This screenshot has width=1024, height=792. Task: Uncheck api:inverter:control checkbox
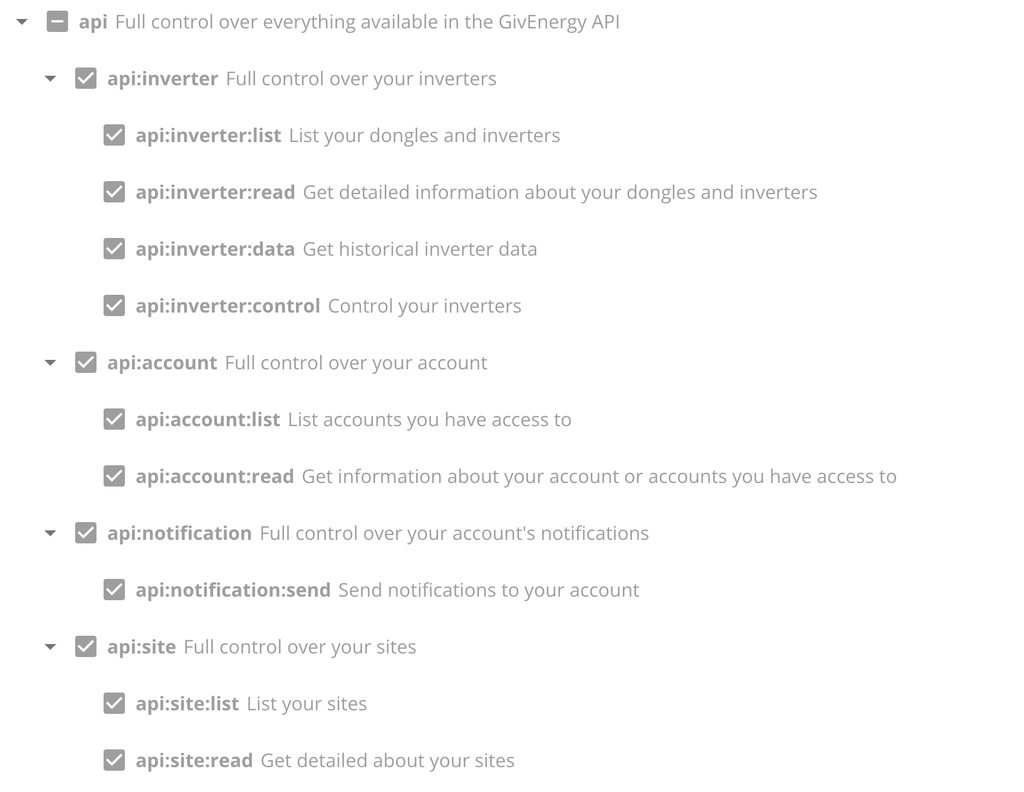(x=115, y=306)
